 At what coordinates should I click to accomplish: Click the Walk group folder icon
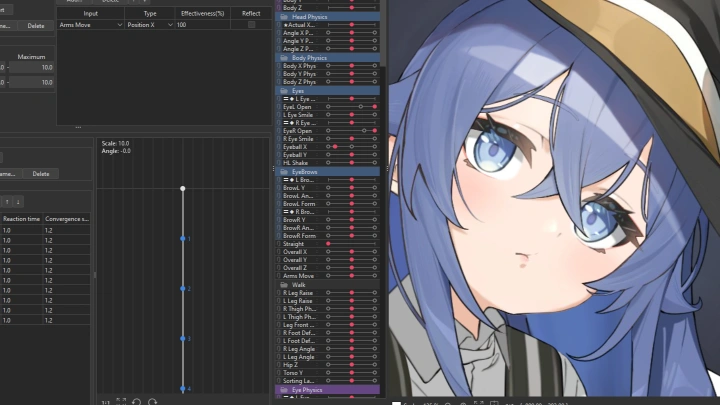284,285
